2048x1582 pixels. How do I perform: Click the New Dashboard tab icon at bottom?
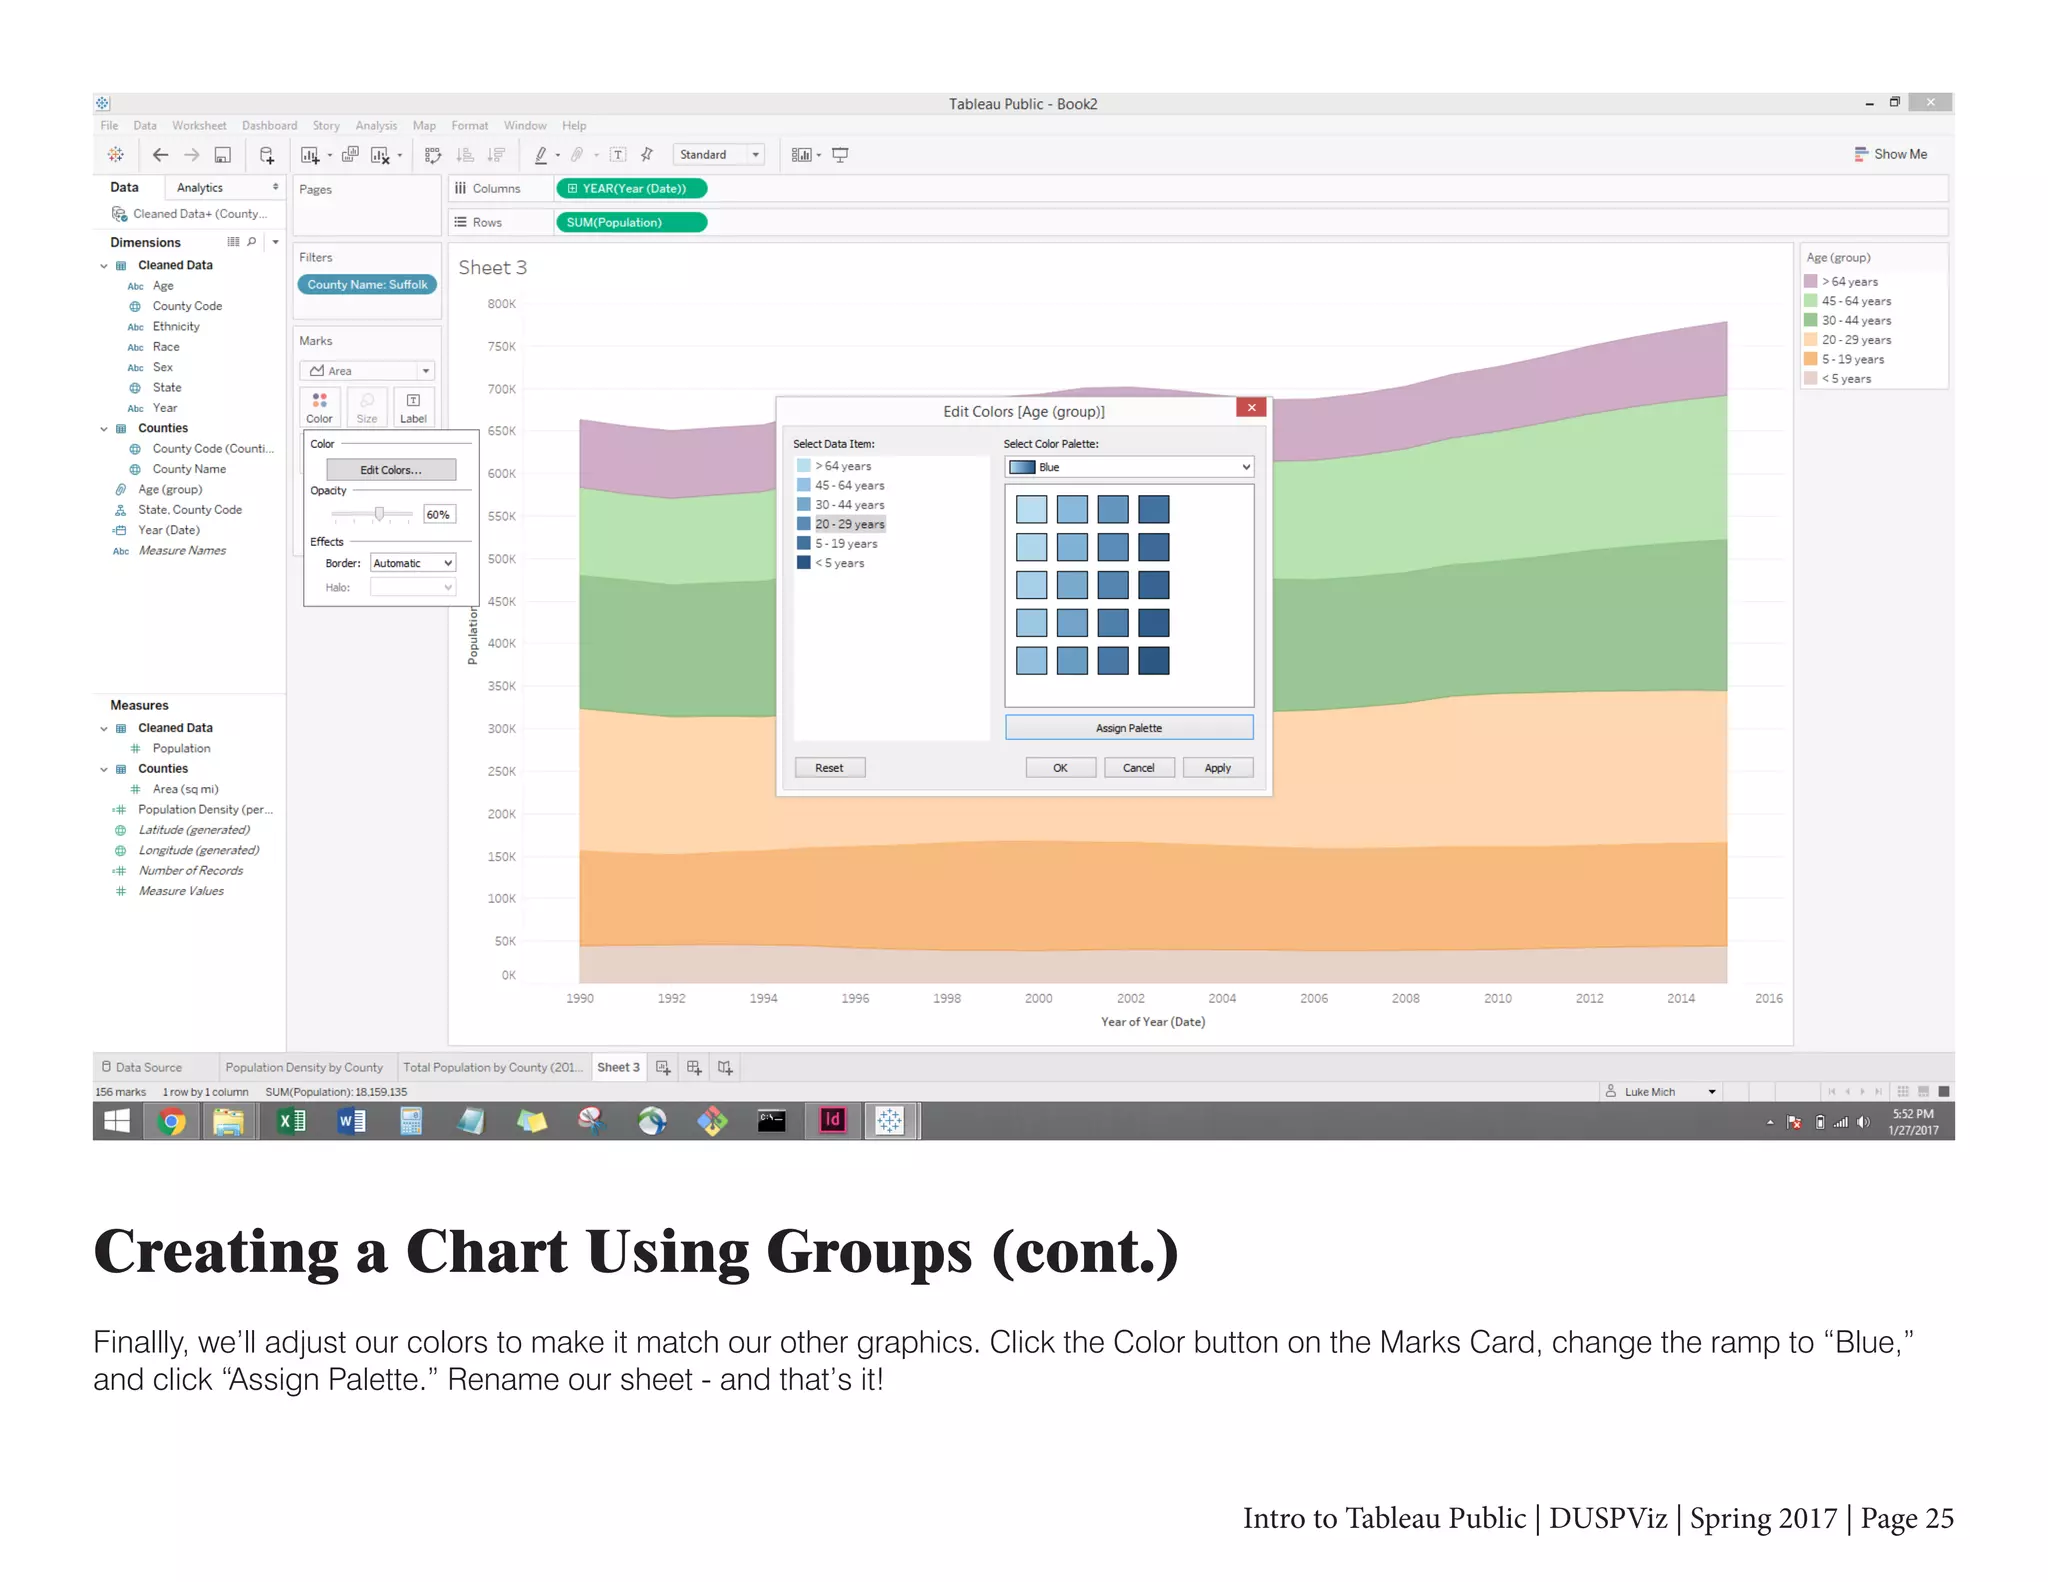pos(694,1067)
